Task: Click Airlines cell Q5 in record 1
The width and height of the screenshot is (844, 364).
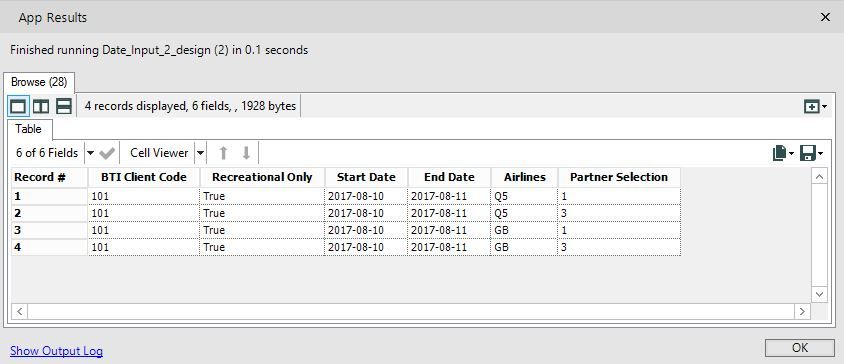Action: pyautogui.click(x=525, y=197)
